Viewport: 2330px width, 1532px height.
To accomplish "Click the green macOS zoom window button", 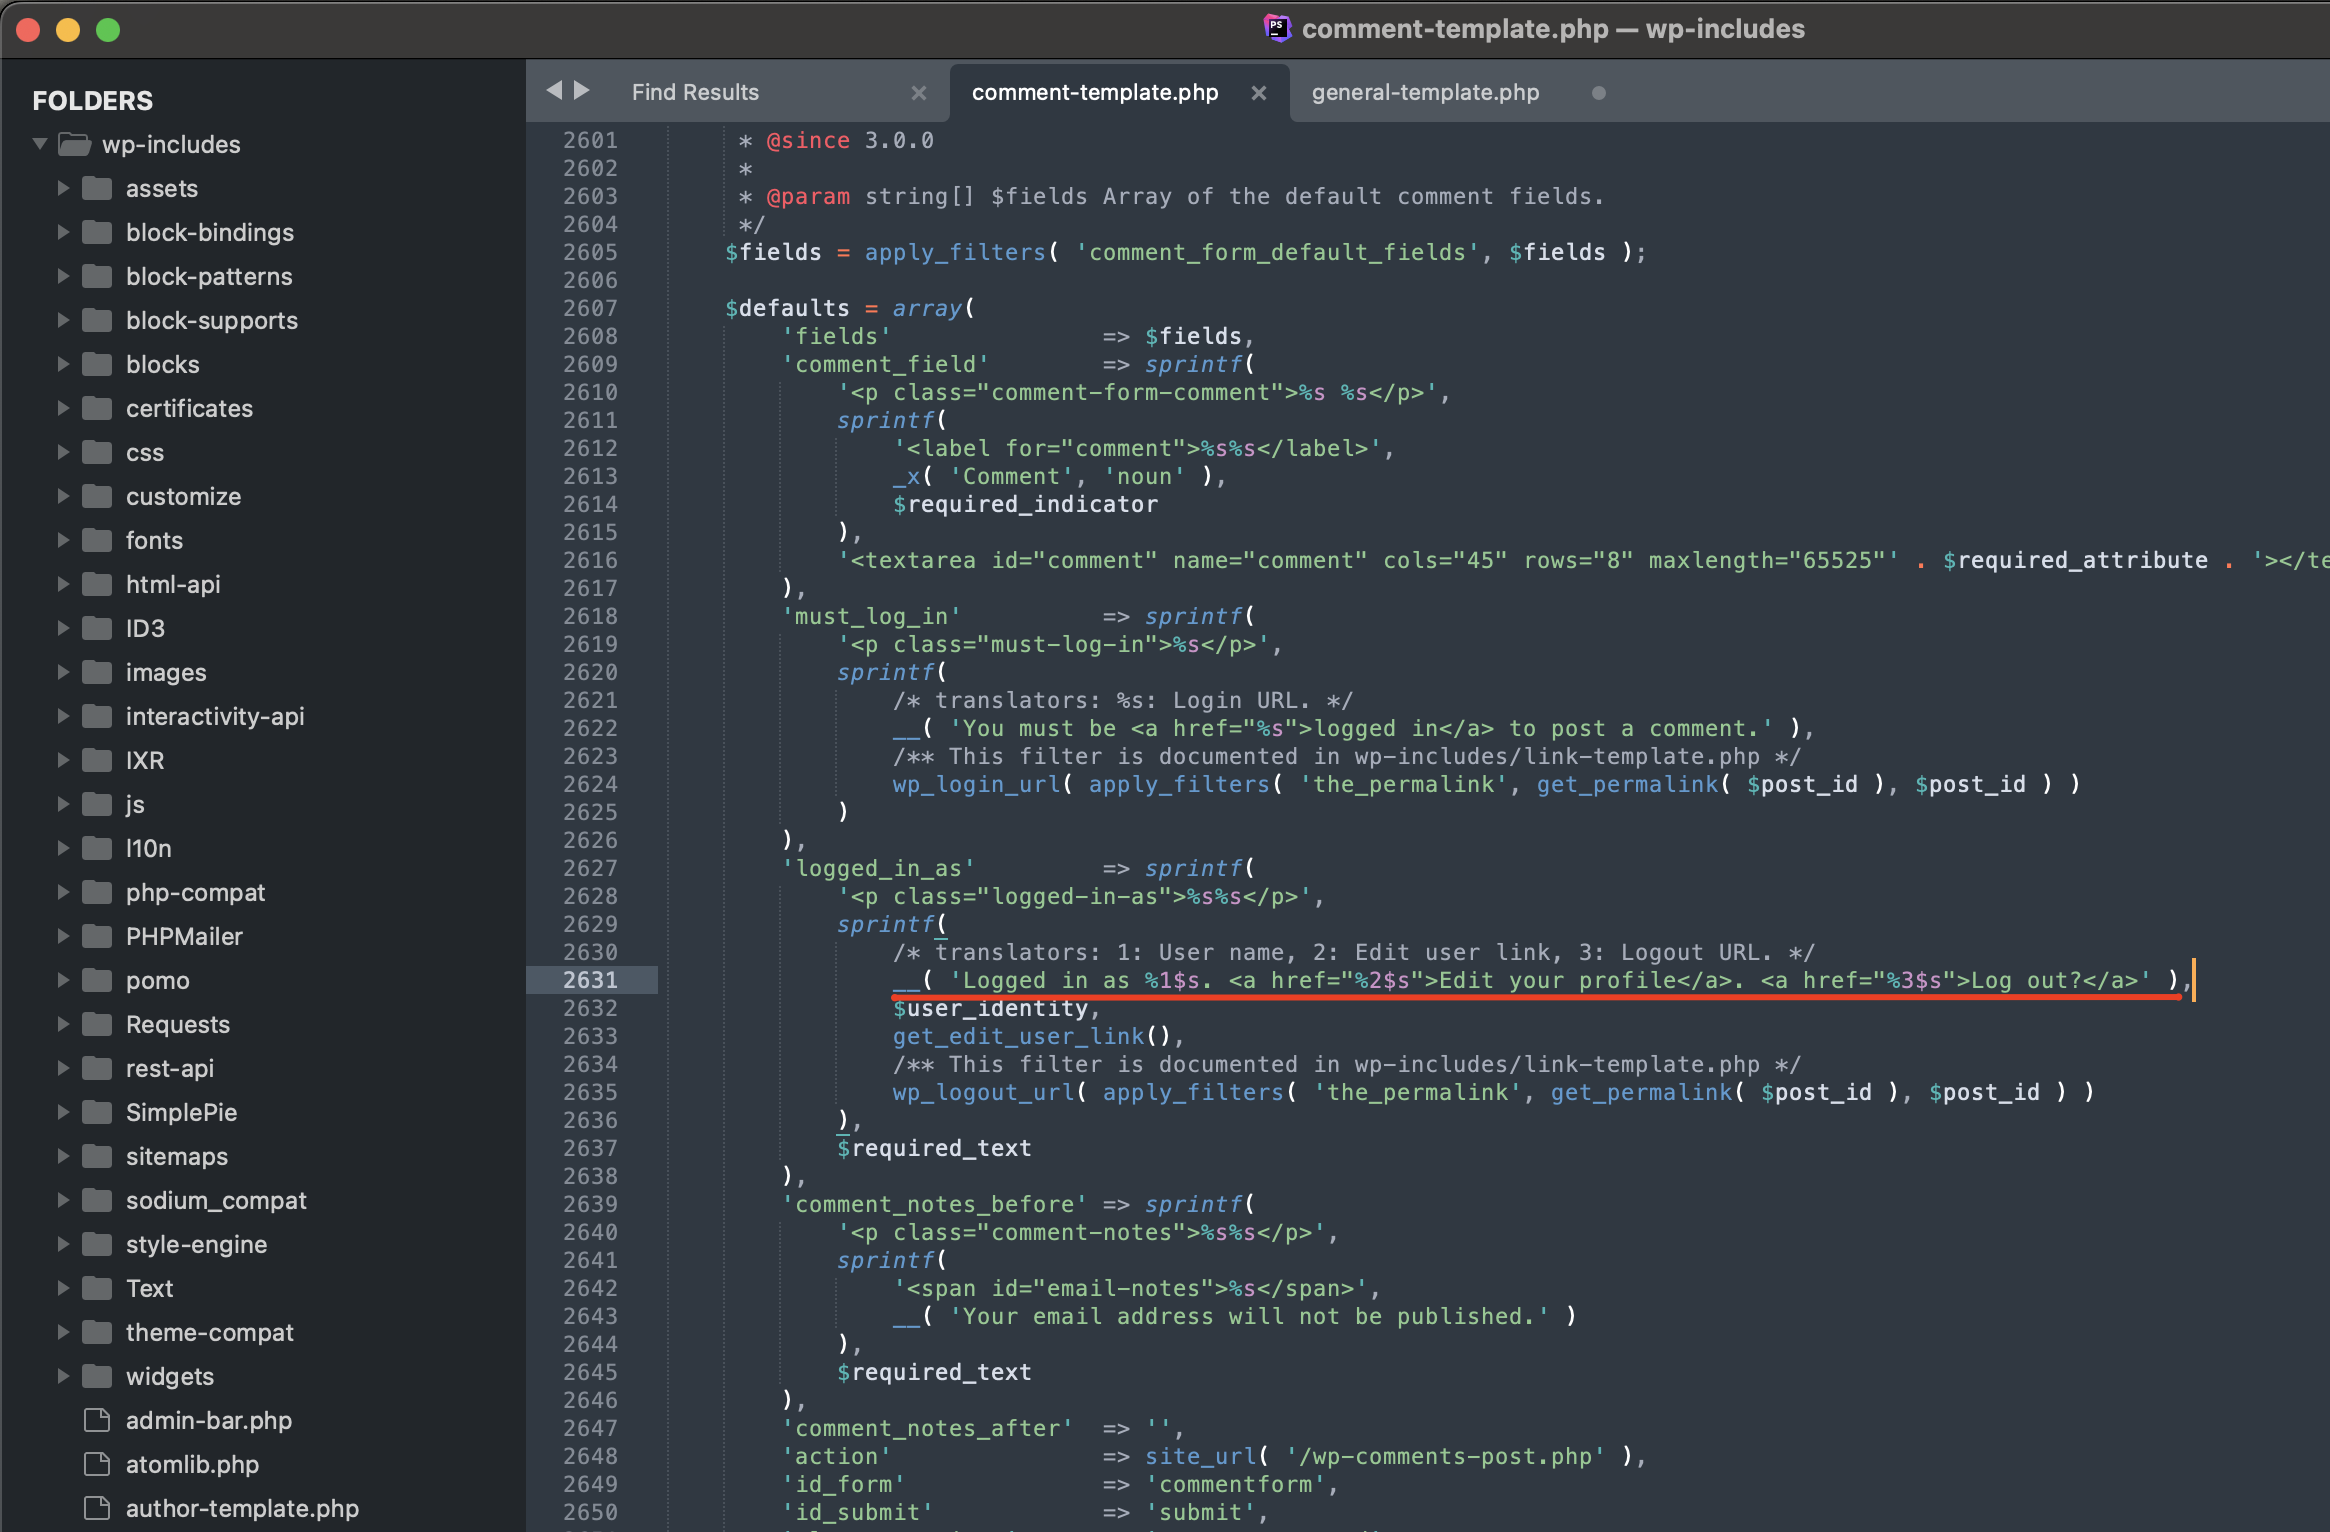I will click(x=108, y=30).
